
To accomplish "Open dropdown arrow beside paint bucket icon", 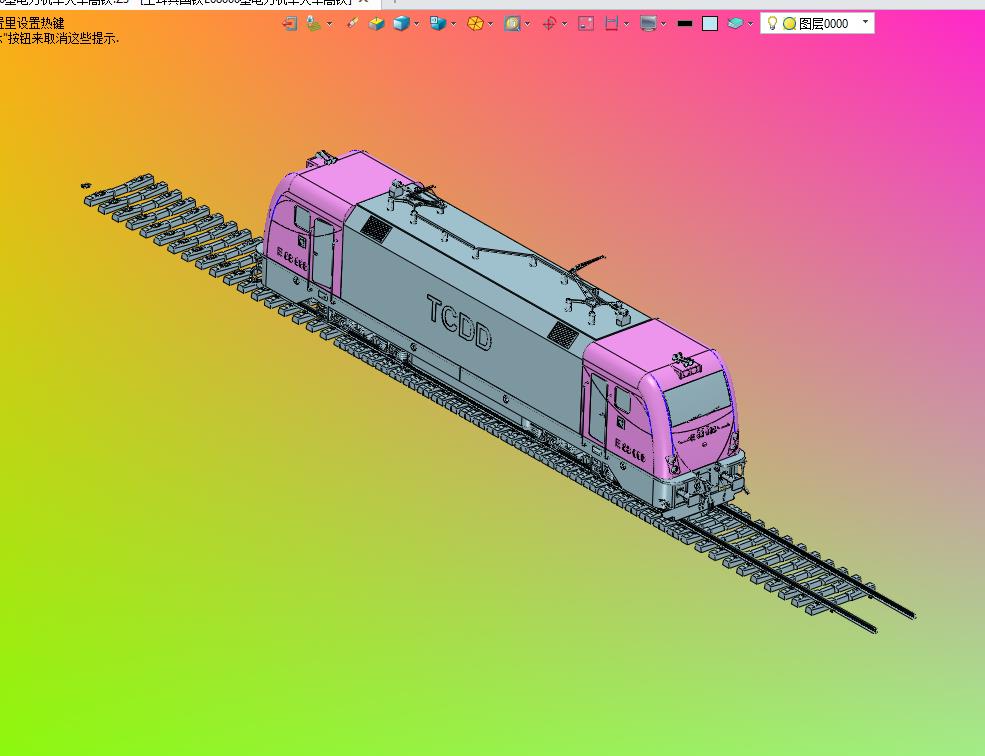I will point(329,24).
